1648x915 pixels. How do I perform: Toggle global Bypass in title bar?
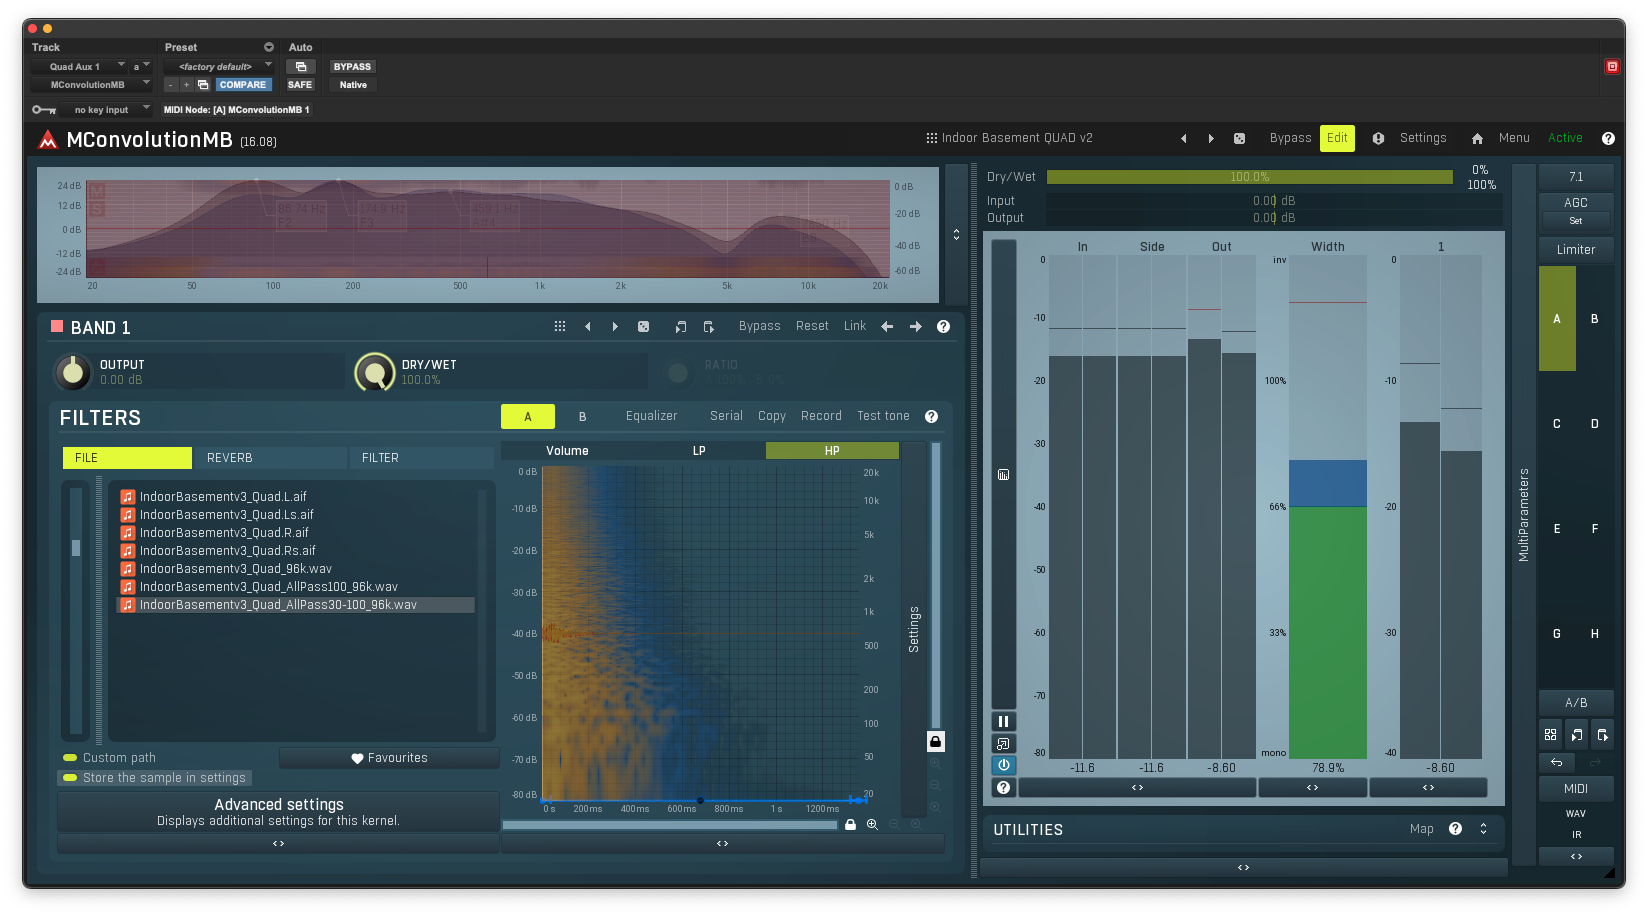1290,138
